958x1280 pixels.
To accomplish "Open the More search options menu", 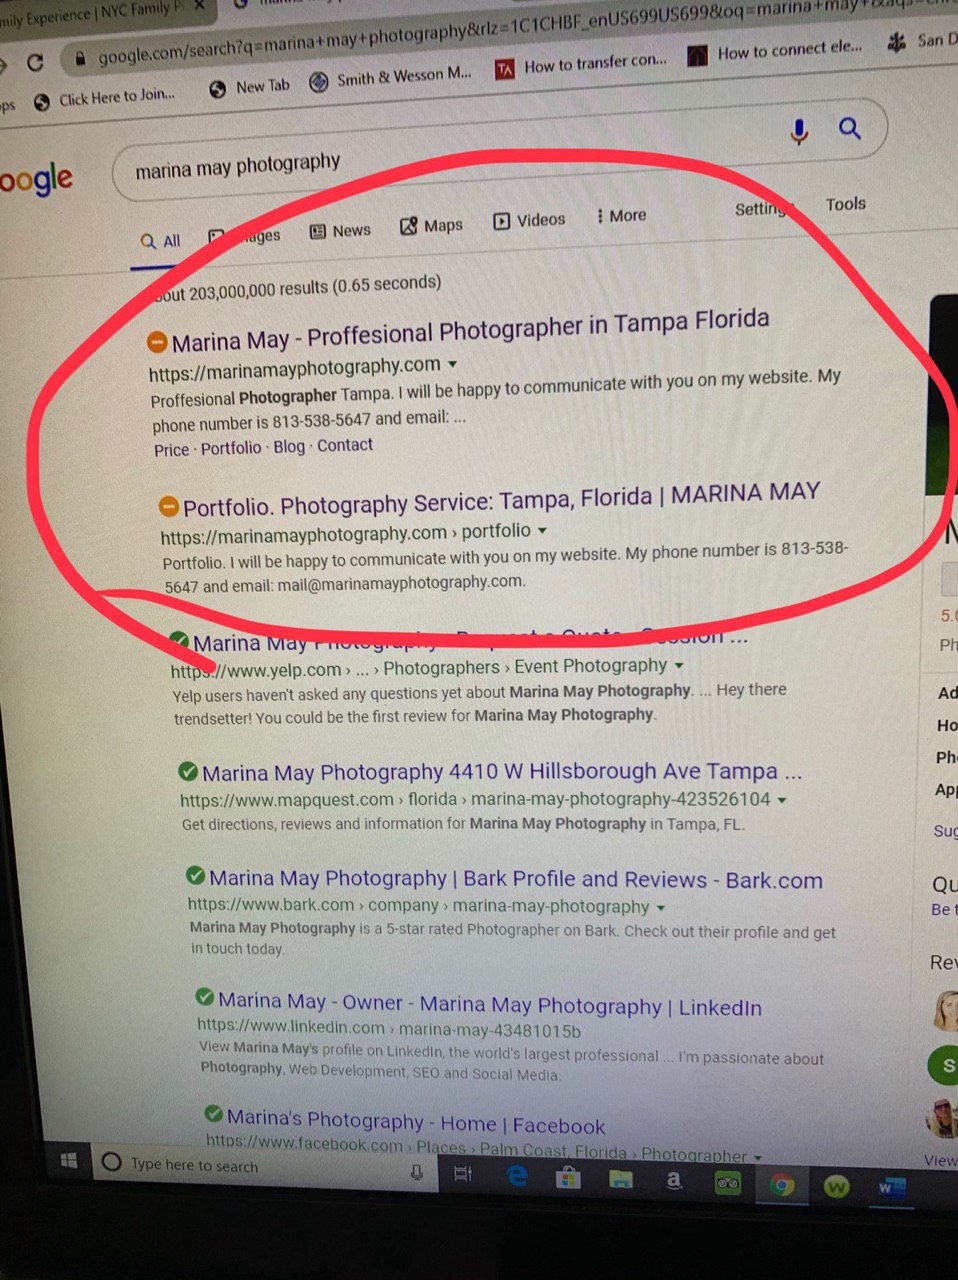I will click(621, 215).
